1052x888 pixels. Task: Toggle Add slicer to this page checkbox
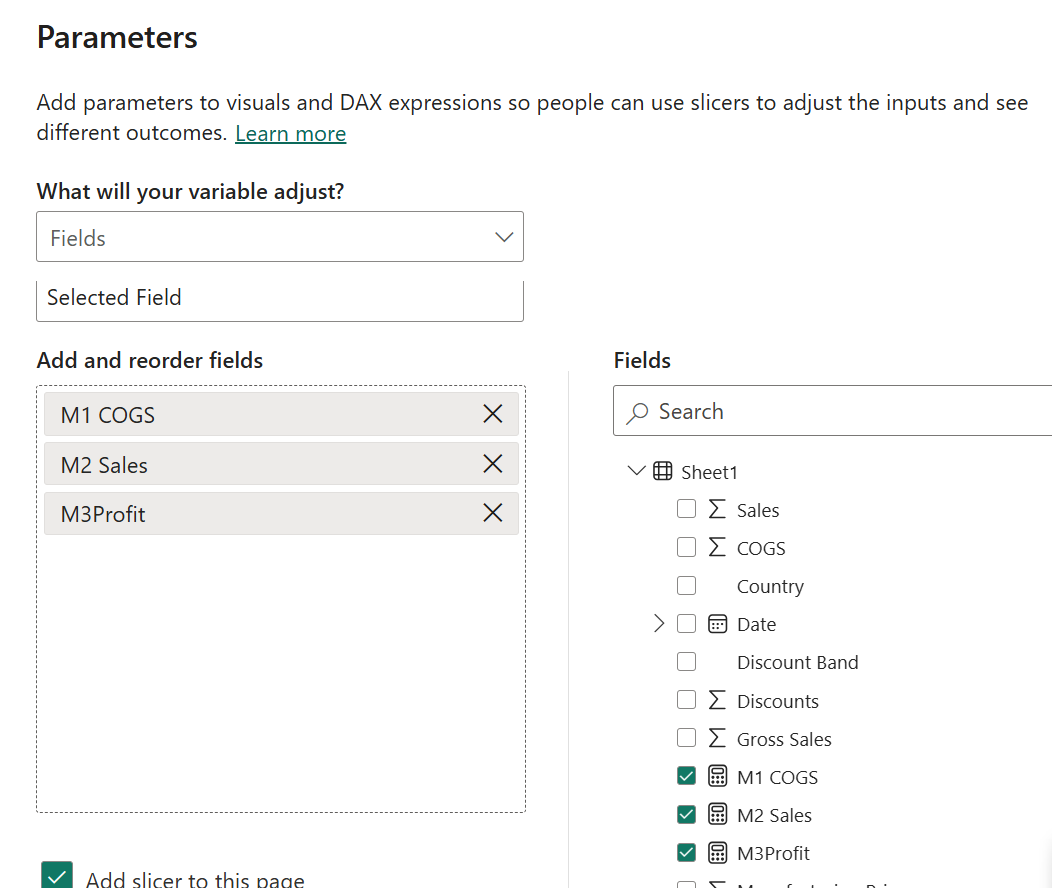[x=57, y=875]
